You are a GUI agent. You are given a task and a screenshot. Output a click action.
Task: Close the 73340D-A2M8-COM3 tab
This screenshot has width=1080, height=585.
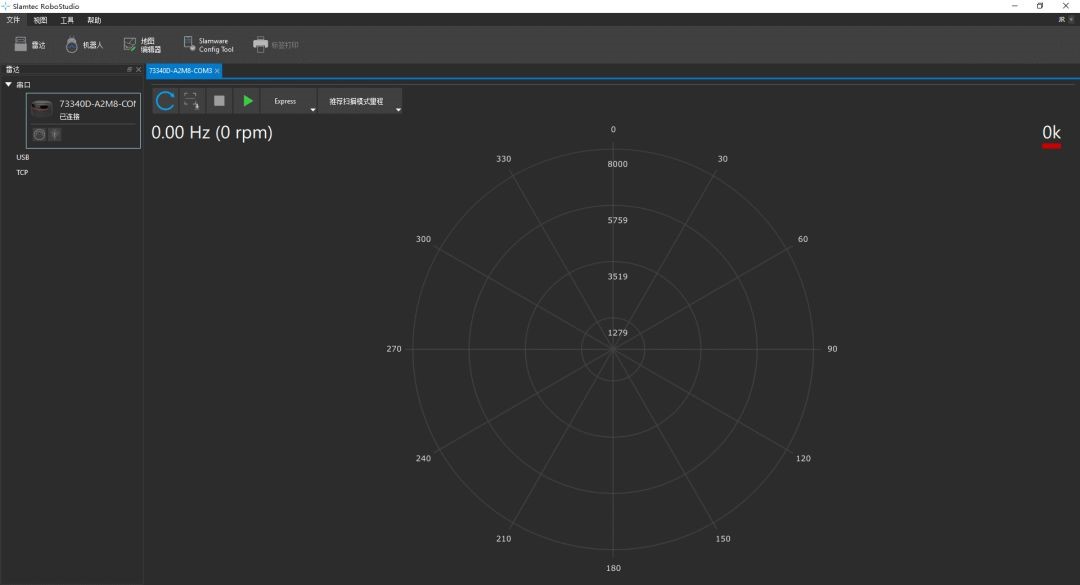[x=217, y=71]
